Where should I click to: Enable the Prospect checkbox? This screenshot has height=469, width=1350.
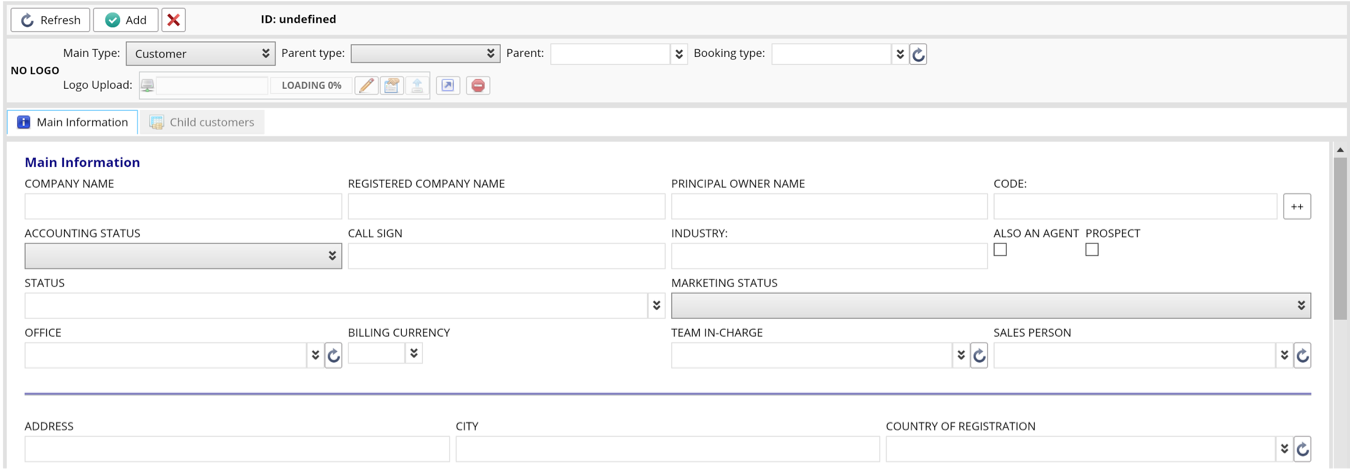[x=1092, y=250]
